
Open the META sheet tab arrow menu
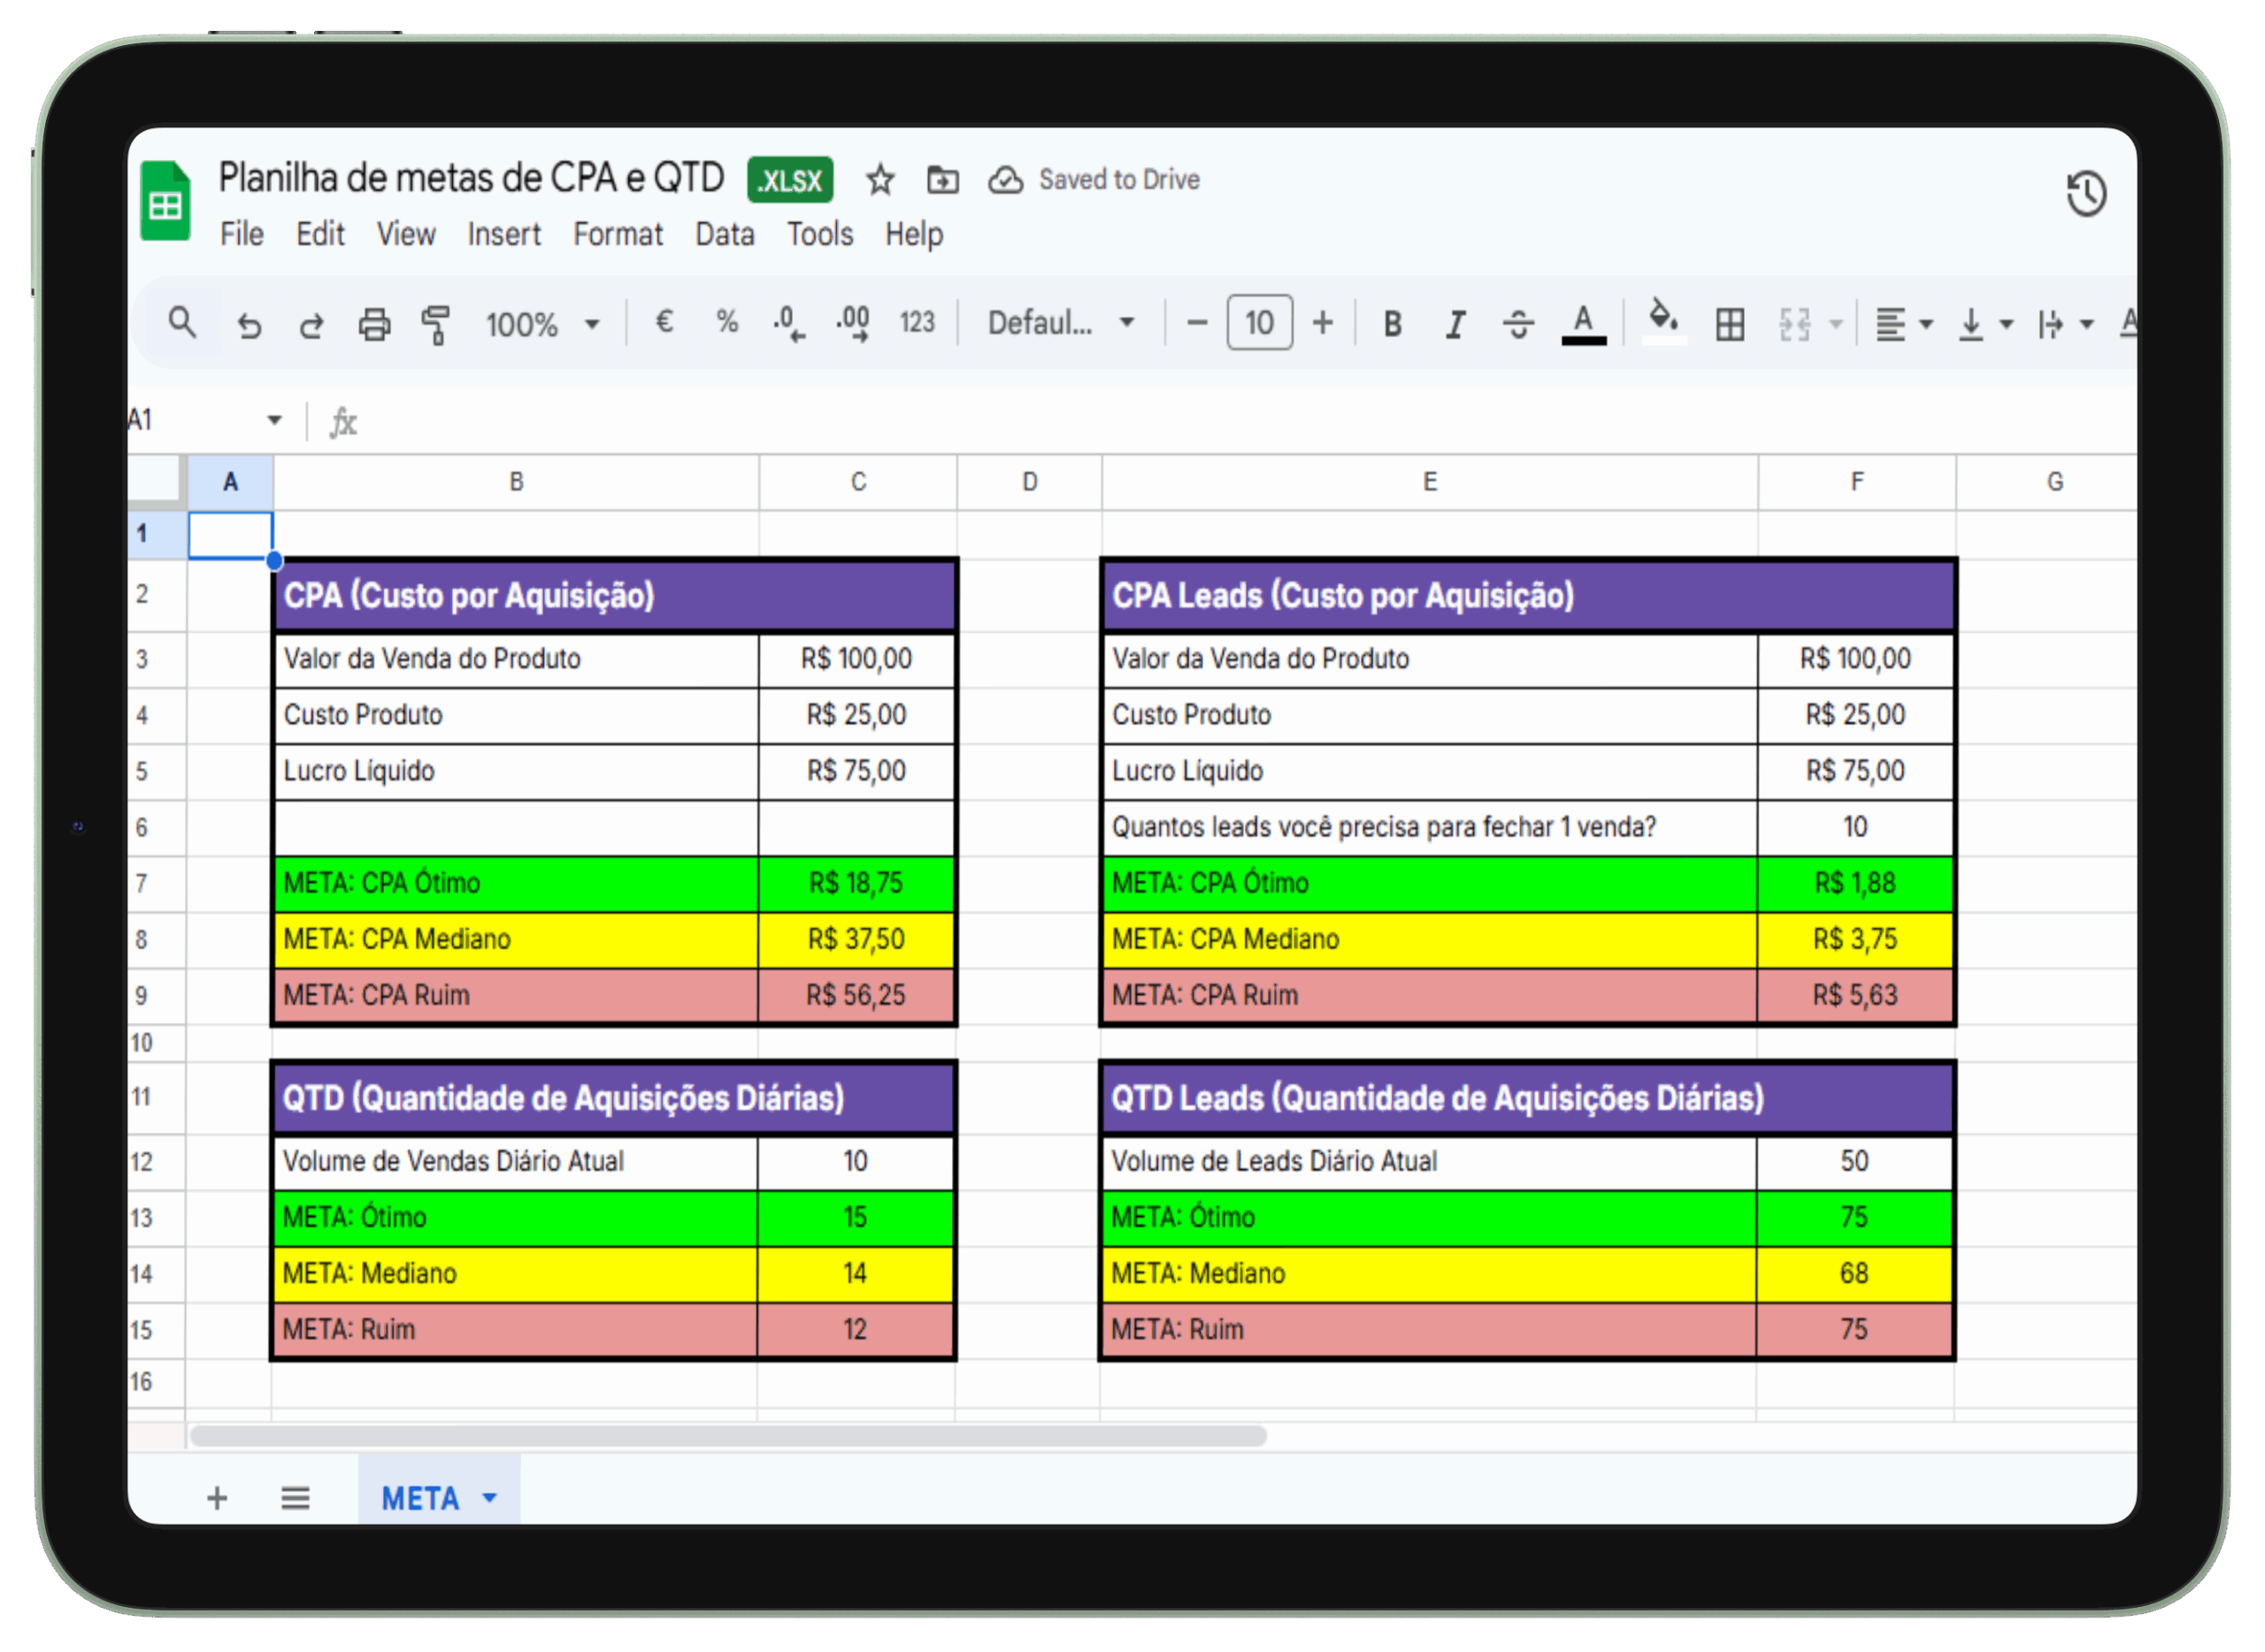(x=489, y=1497)
